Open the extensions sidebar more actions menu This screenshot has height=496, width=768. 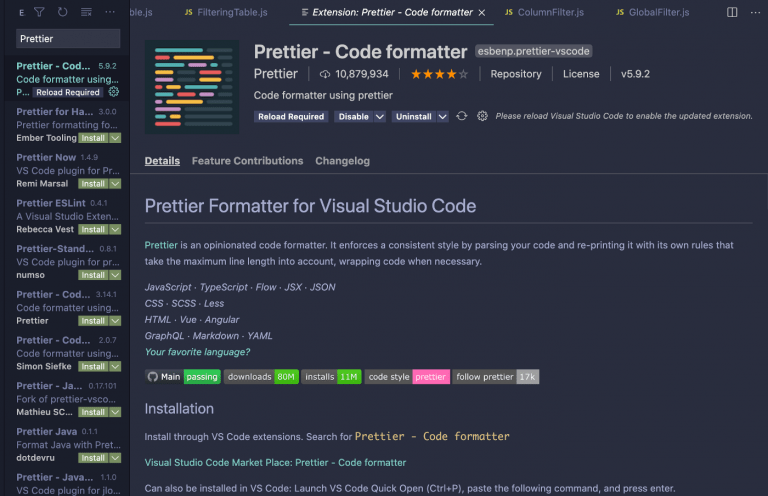tap(110, 12)
